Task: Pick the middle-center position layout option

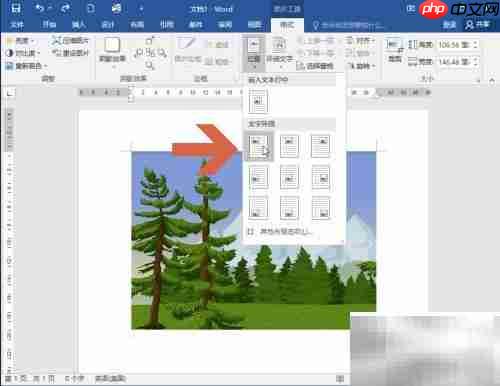Action: (289, 178)
